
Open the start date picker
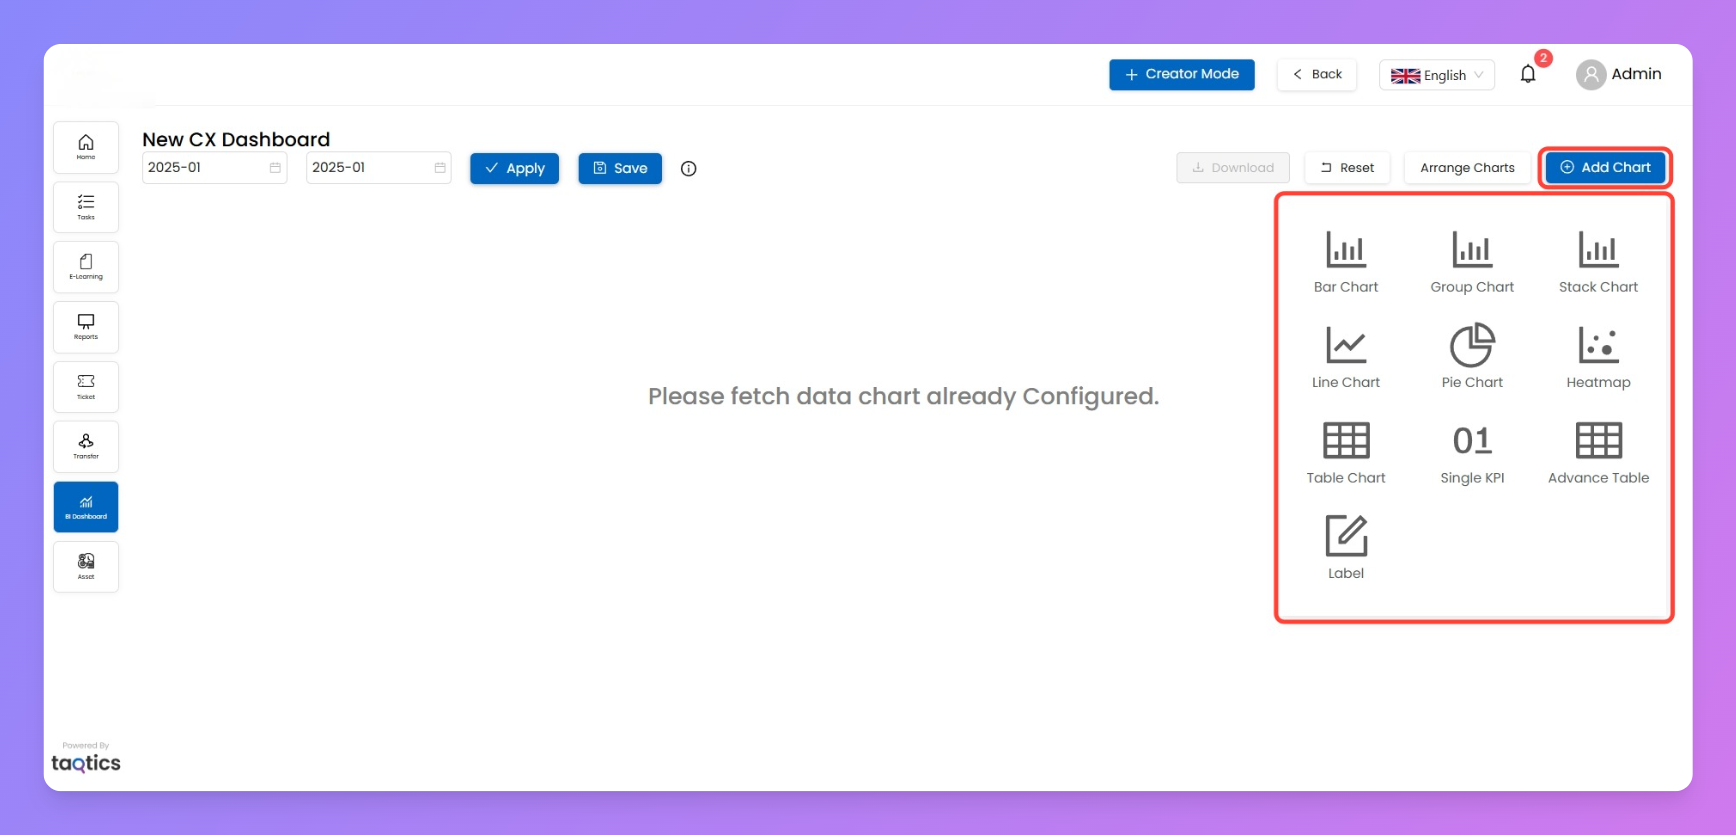214,168
